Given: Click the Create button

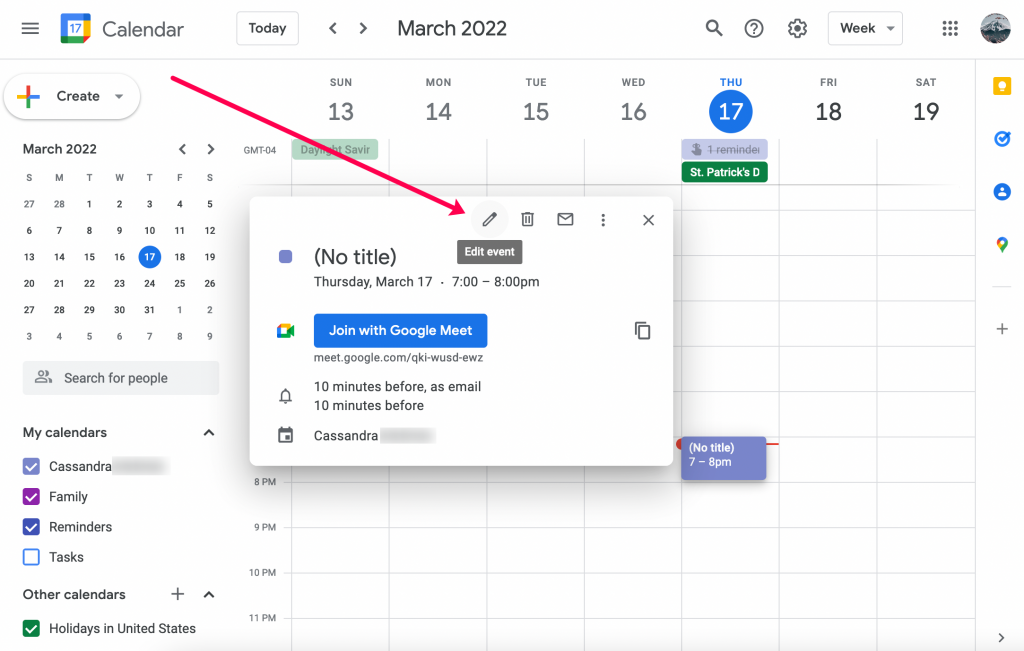Looking at the screenshot, I should point(72,96).
